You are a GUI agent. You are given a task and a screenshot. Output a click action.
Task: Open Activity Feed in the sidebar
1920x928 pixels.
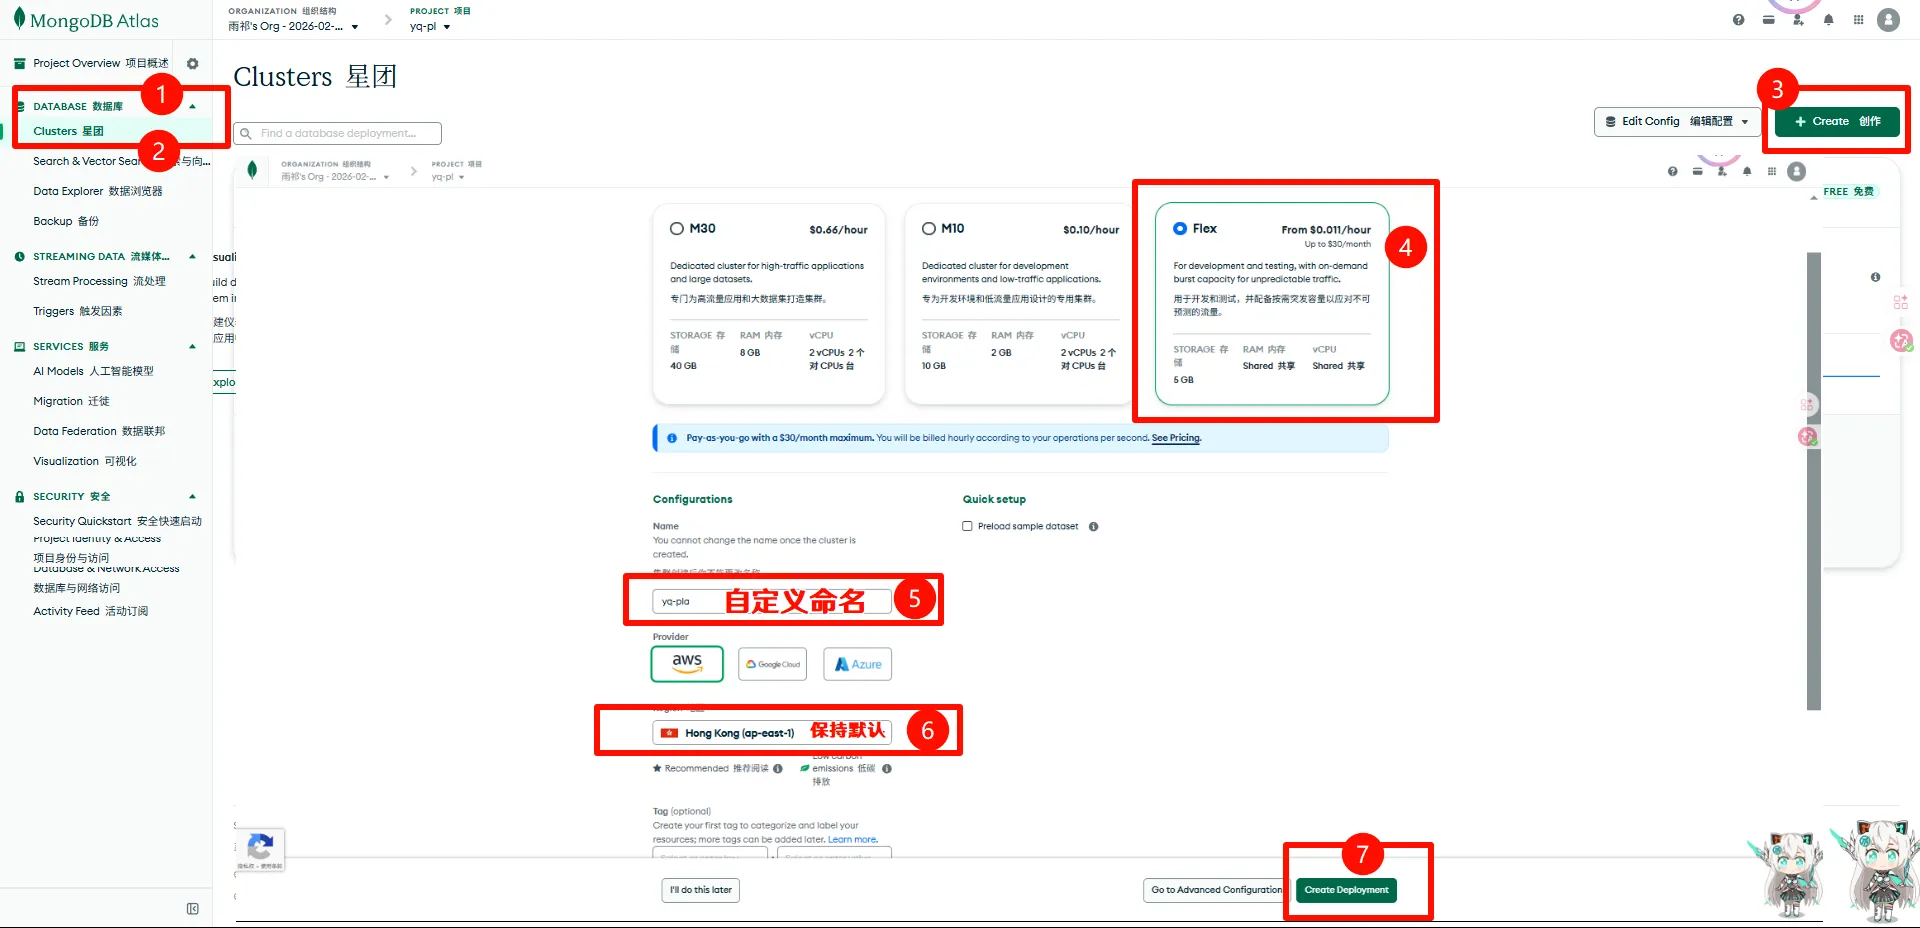click(90, 612)
